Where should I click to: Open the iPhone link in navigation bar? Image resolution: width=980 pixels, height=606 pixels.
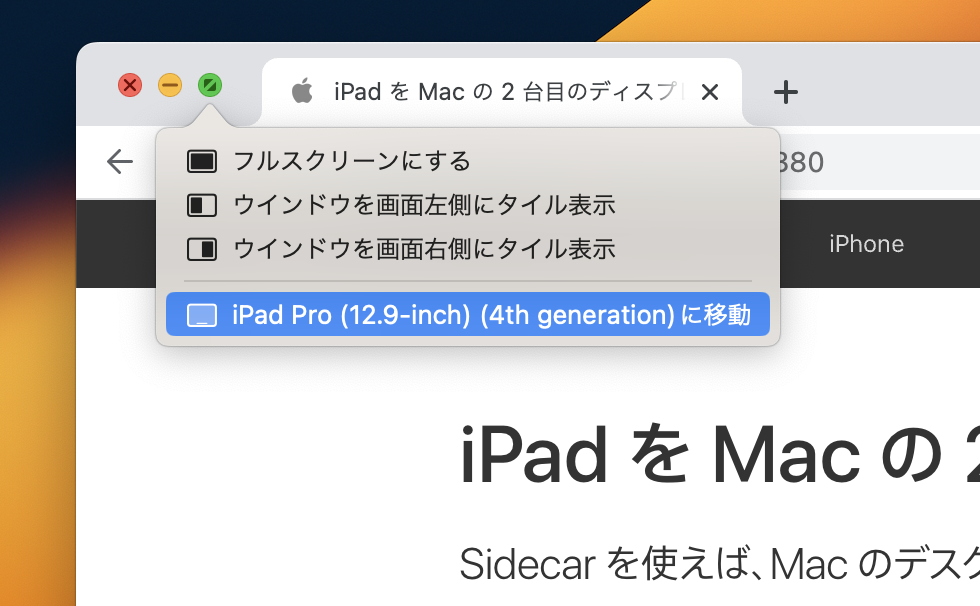click(866, 244)
